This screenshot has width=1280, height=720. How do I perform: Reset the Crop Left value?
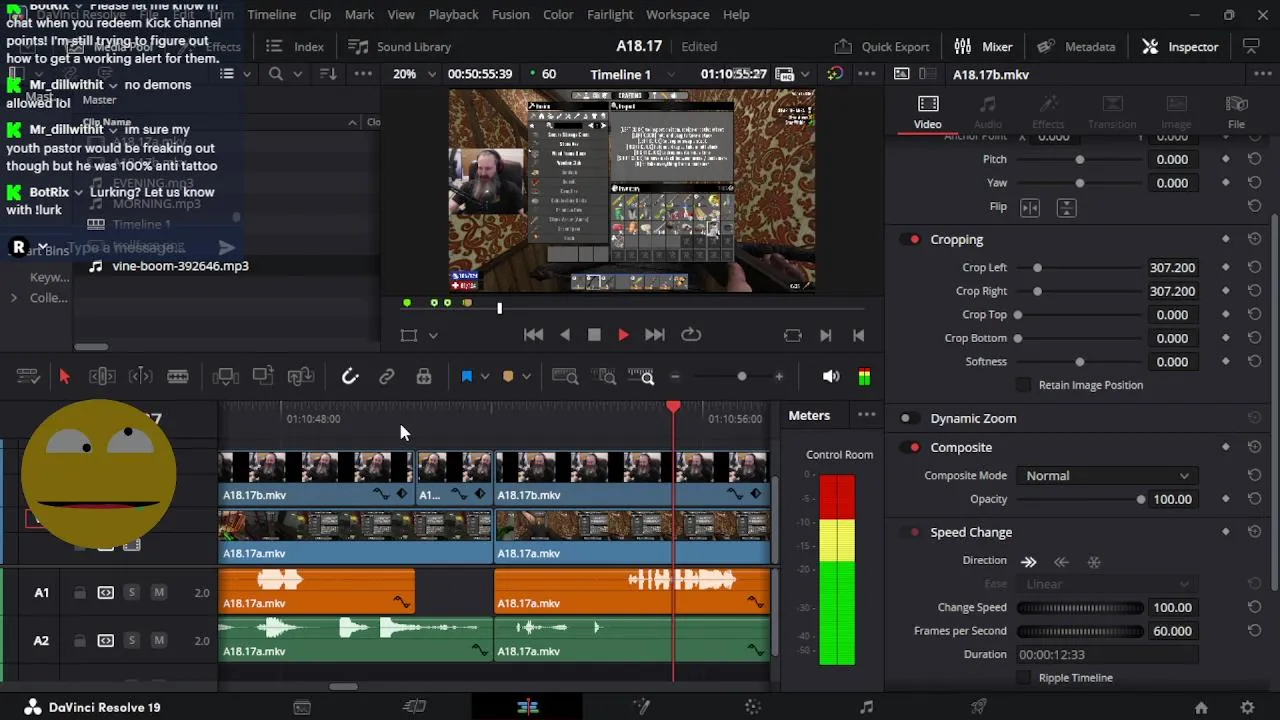(x=1254, y=268)
